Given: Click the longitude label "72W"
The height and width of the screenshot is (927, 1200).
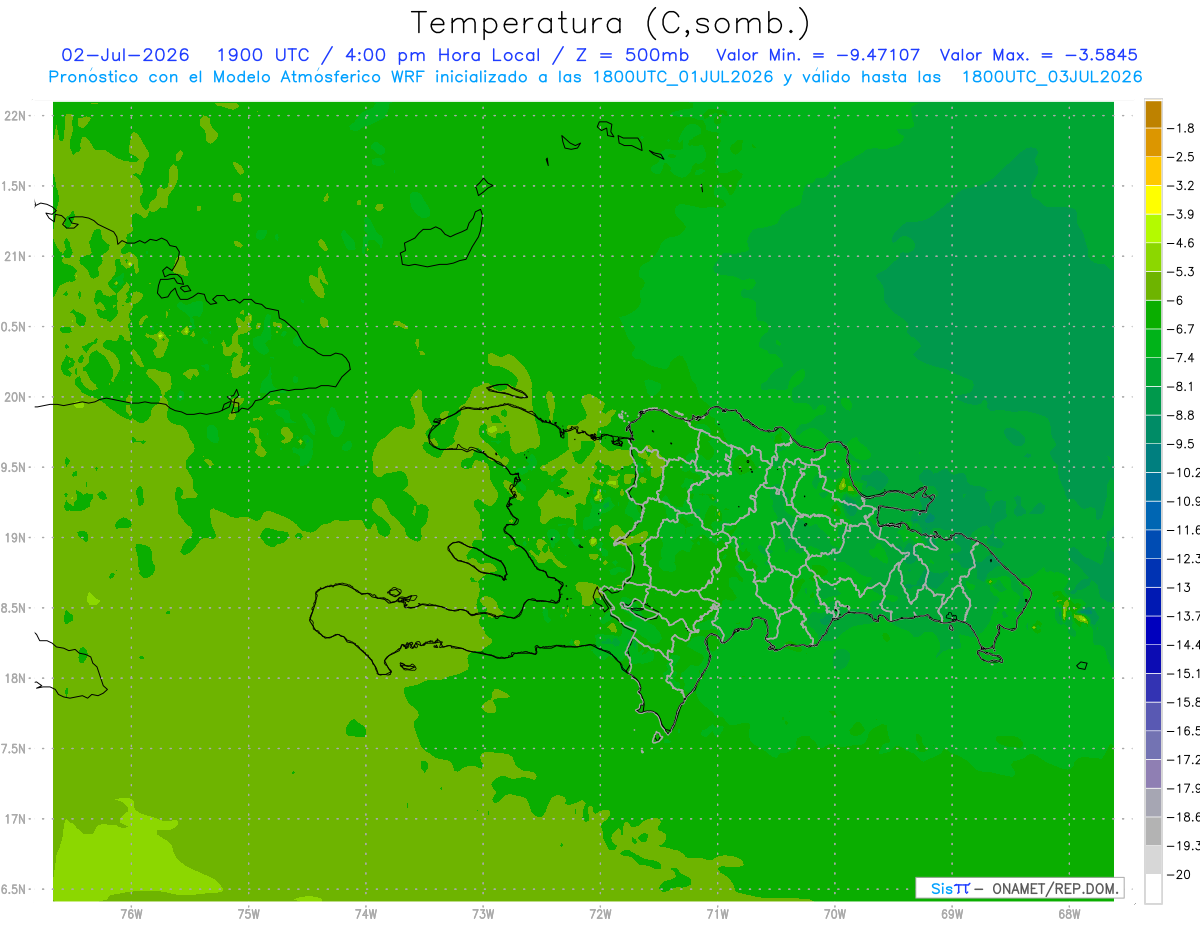Looking at the screenshot, I should coord(600,913).
